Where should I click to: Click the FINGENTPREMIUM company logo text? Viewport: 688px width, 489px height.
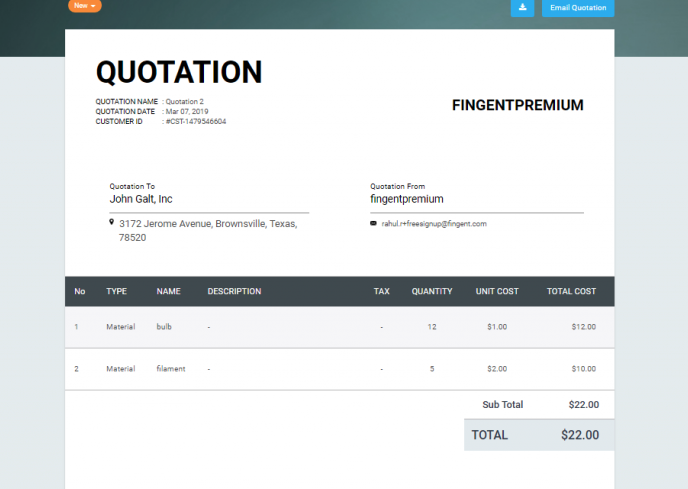[x=517, y=105]
